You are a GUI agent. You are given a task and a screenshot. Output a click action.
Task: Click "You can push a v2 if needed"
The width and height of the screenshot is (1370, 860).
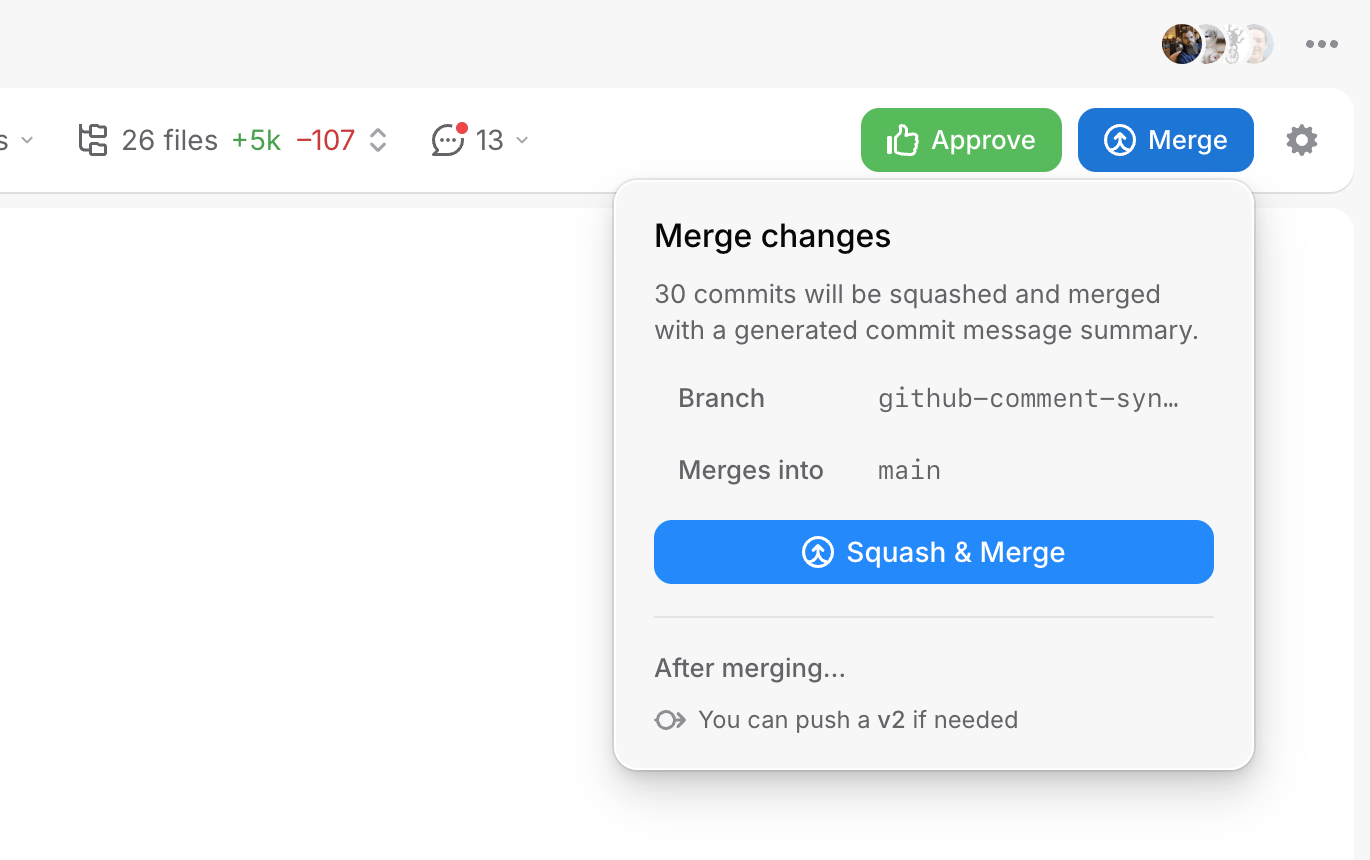coord(858,720)
